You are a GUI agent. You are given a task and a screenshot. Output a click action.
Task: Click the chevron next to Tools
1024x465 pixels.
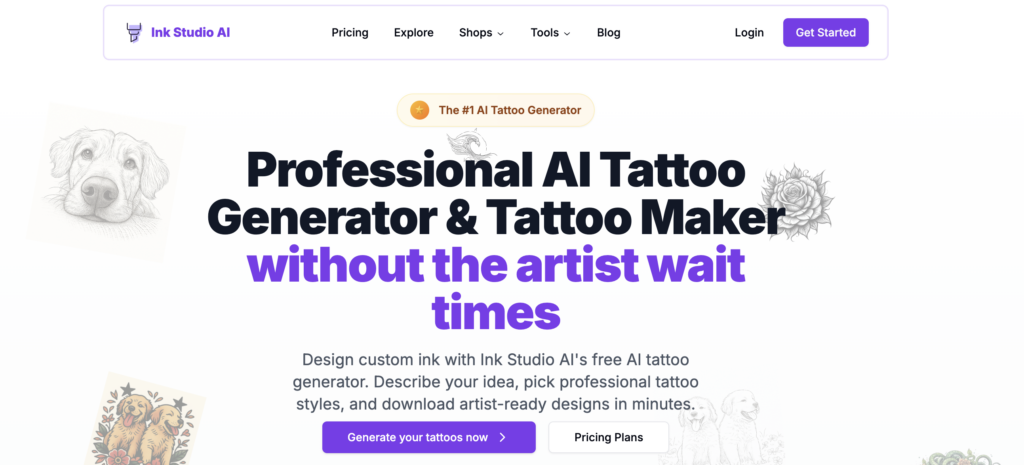(x=567, y=33)
